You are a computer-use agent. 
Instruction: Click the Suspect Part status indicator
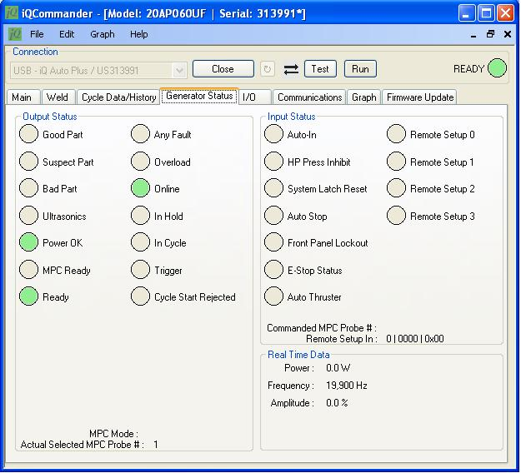click(29, 161)
